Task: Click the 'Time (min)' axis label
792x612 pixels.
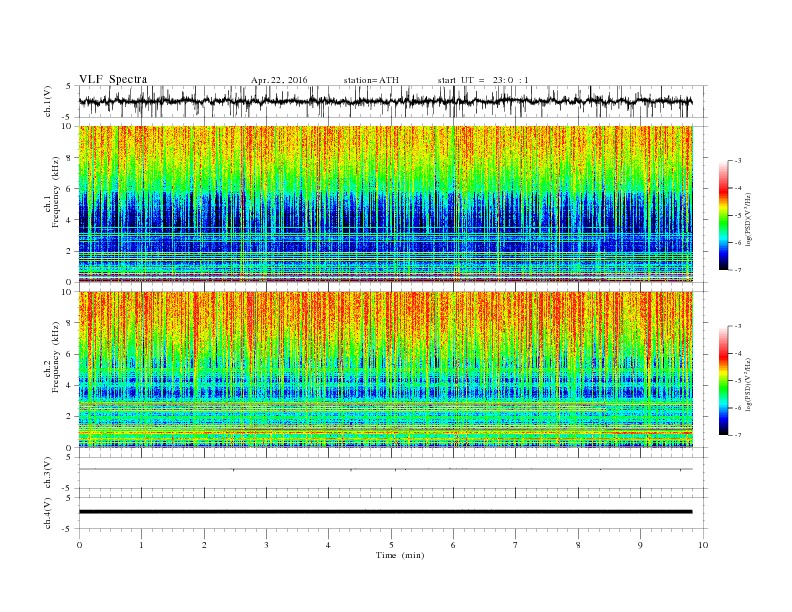Action: (x=400, y=555)
